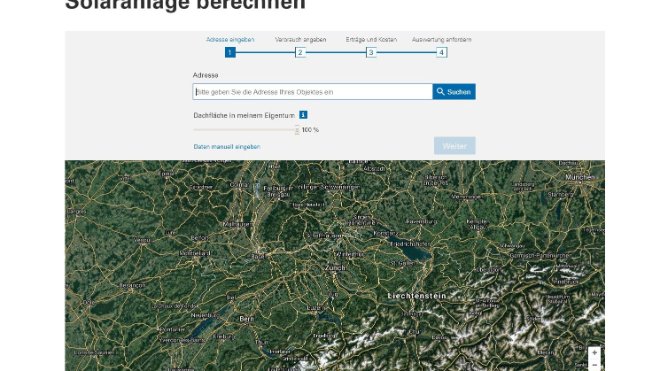This screenshot has height=371, width=660.
Task: Click the roof ownership percentage slider handle
Action: point(297,130)
